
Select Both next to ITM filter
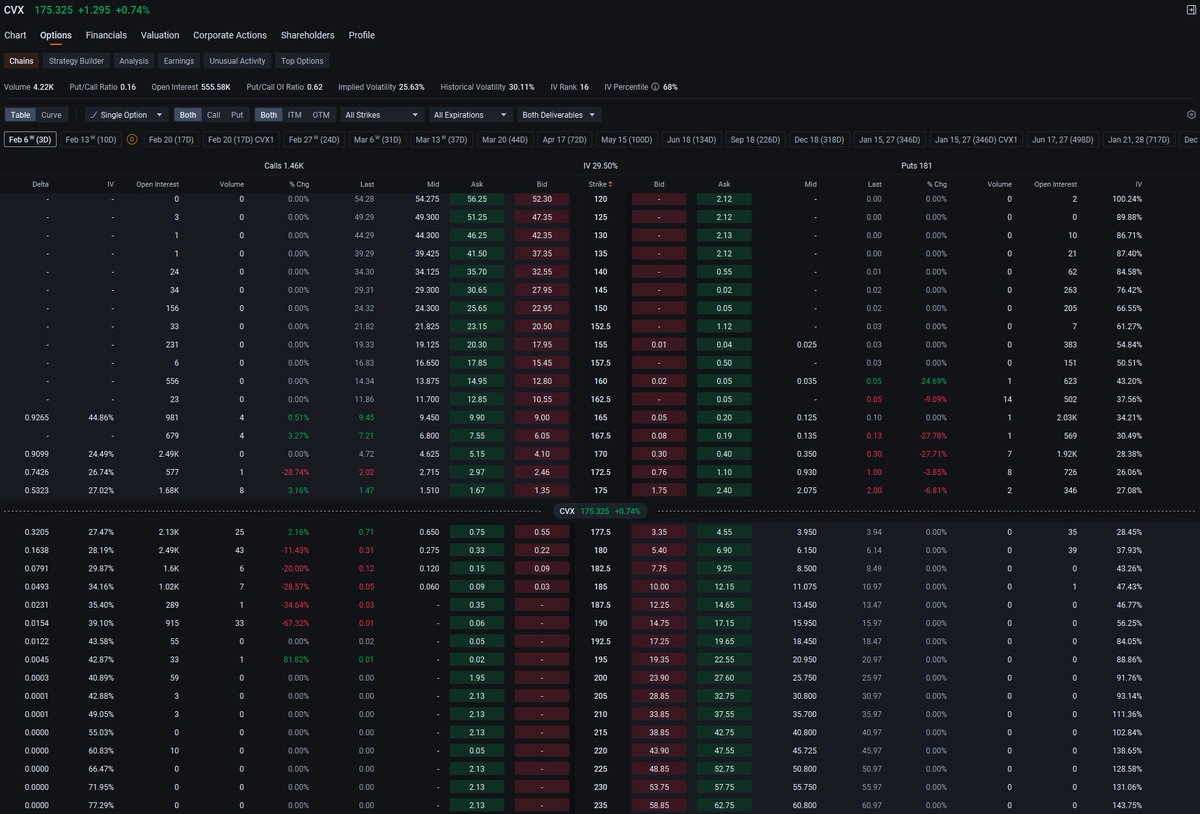(269, 115)
